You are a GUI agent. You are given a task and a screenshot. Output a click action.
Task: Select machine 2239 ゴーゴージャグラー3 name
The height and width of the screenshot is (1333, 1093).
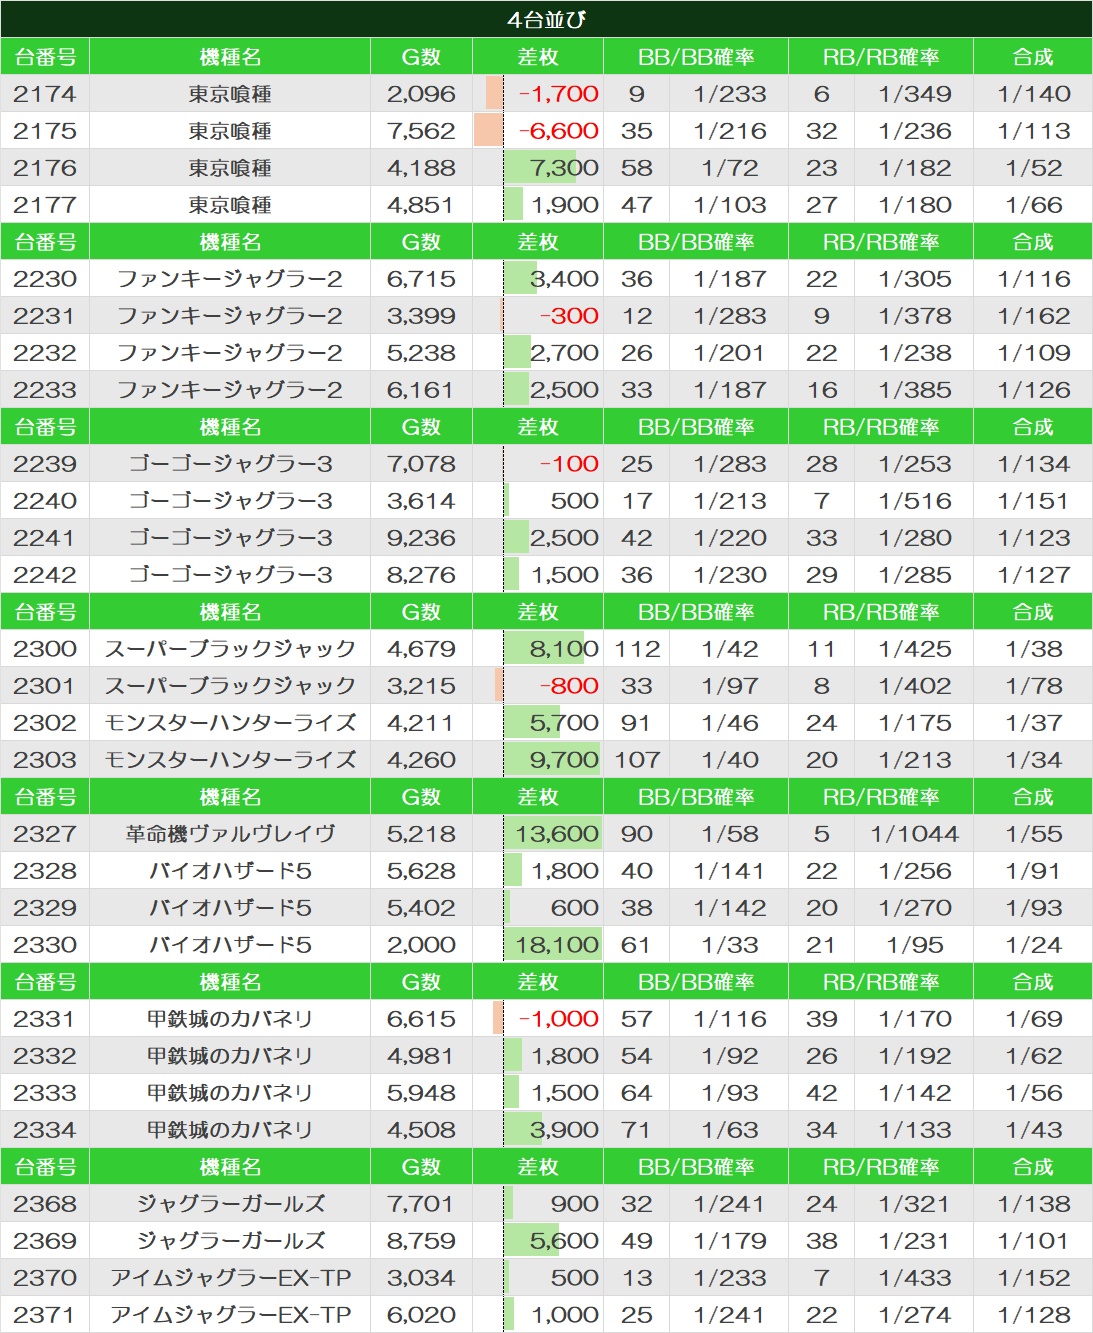[230, 464]
